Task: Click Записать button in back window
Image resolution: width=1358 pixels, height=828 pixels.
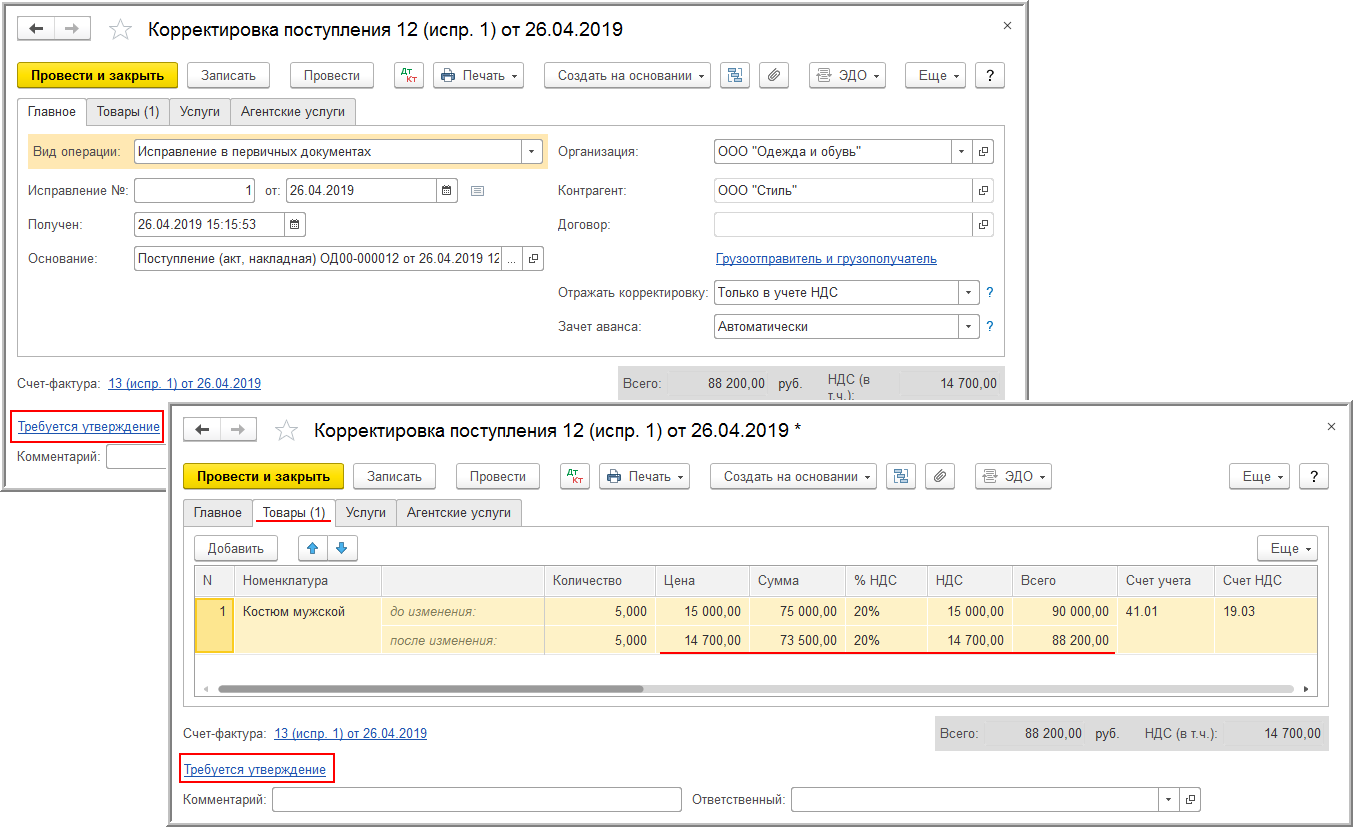Action: pyautogui.click(x=229, y=75)
